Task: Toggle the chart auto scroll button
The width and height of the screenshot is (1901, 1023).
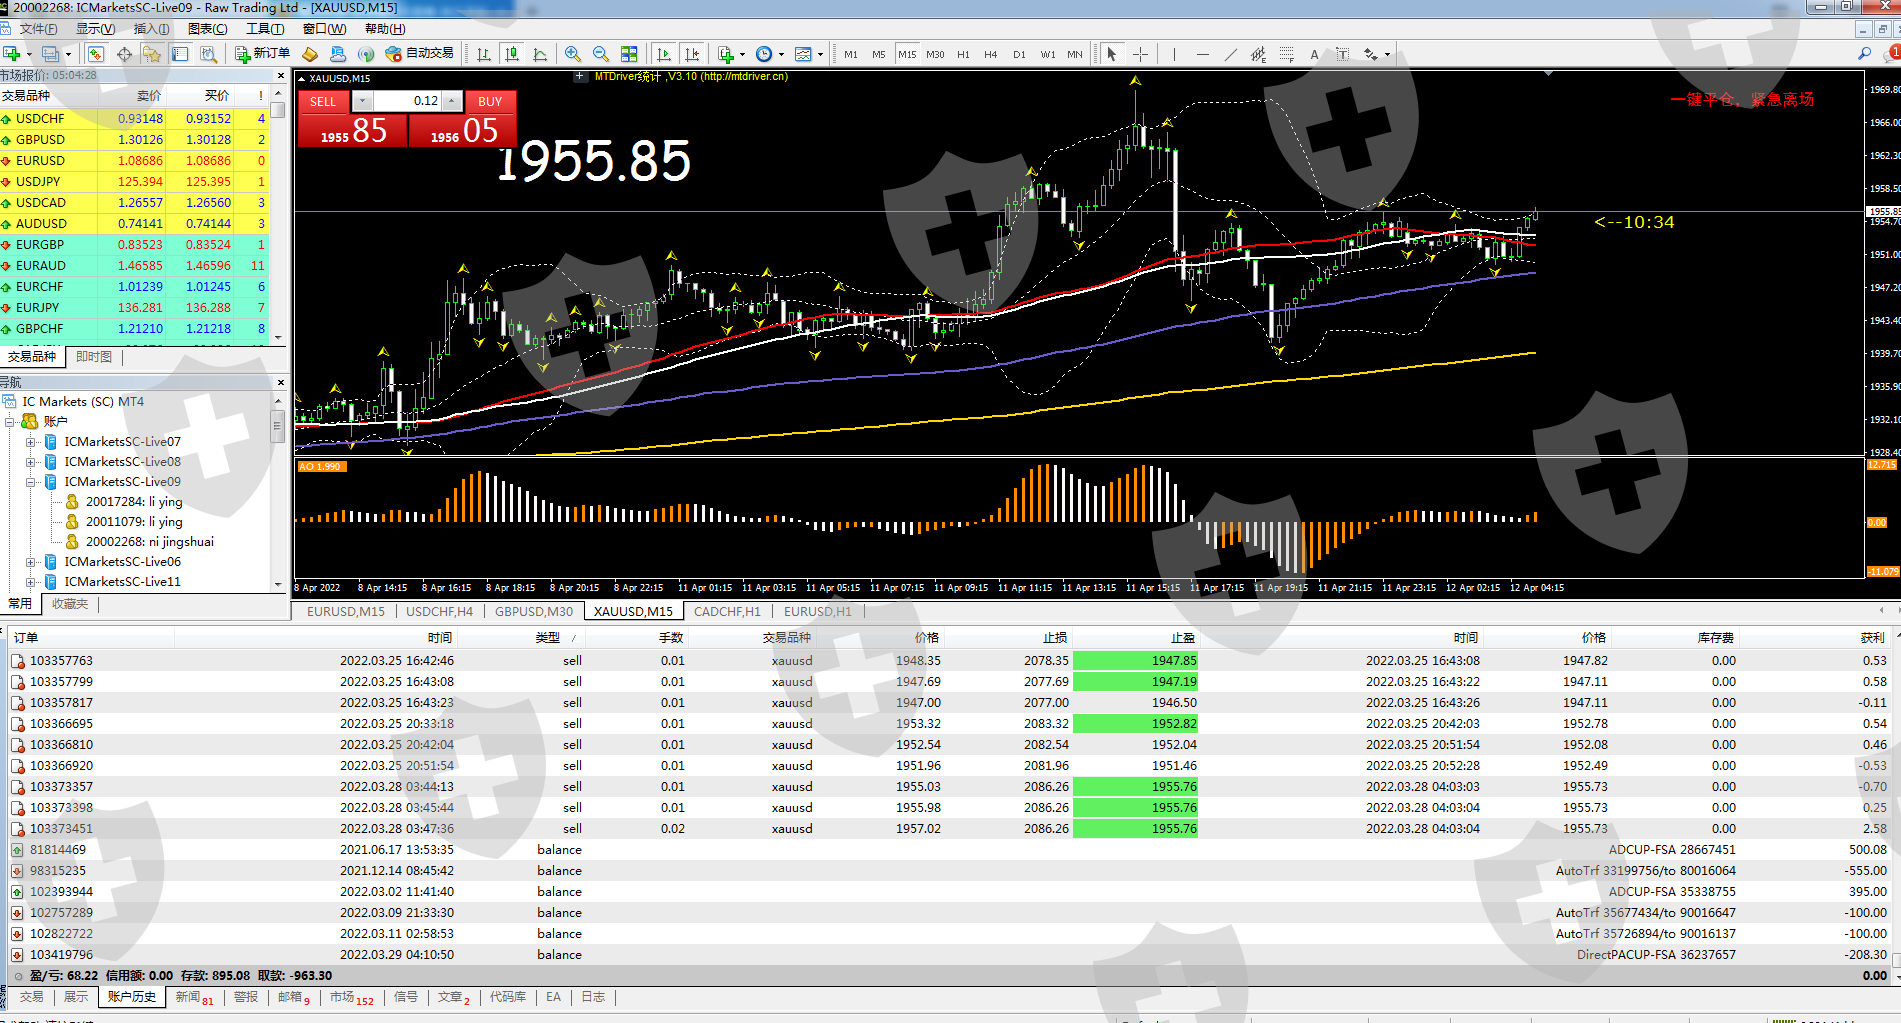Action: pos(663,54)
